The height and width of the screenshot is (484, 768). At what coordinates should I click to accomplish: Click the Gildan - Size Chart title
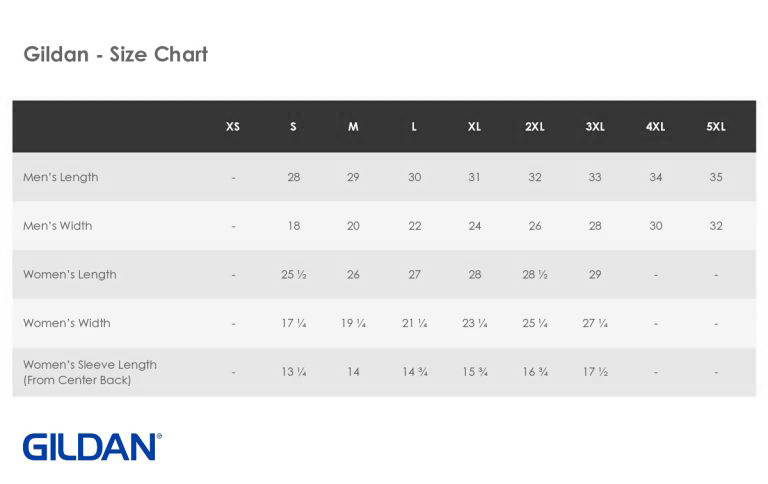click(116, 54)
